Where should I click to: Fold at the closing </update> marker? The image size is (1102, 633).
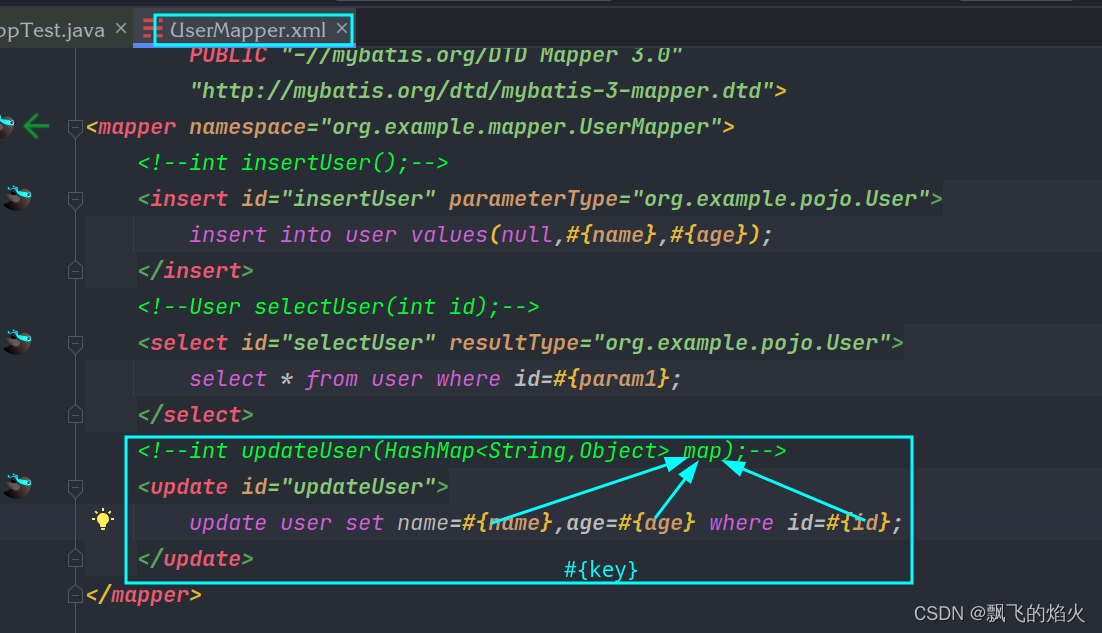pyautogui.click(x=75, y=559)
